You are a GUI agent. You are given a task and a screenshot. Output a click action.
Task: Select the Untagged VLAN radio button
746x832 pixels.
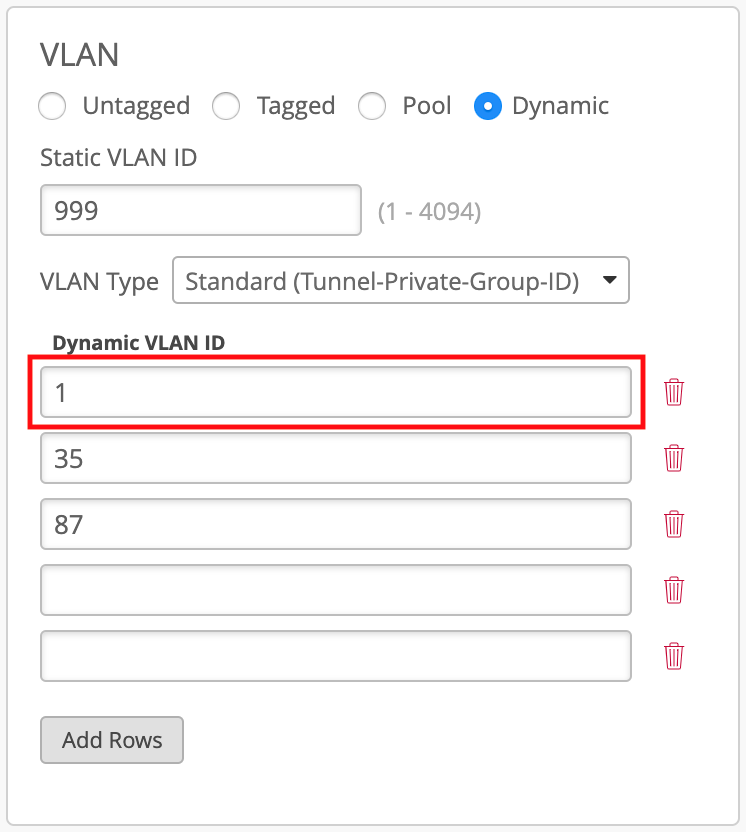pos(53,106)
